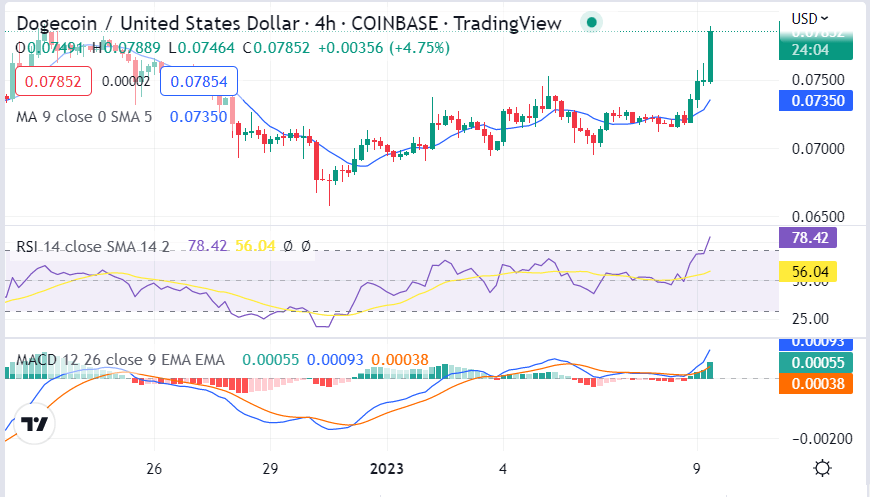Click the -0.00200 MACD axis label
The image size is (870, 497).
(x=822, y=439)
